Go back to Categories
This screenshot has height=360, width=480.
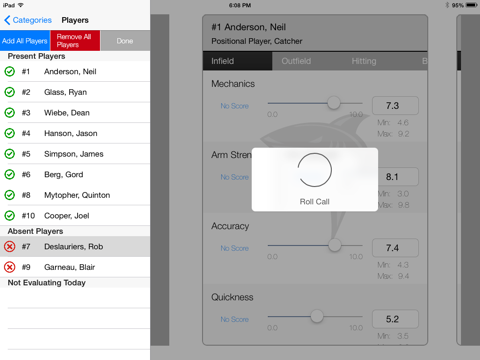pos(28,20)
